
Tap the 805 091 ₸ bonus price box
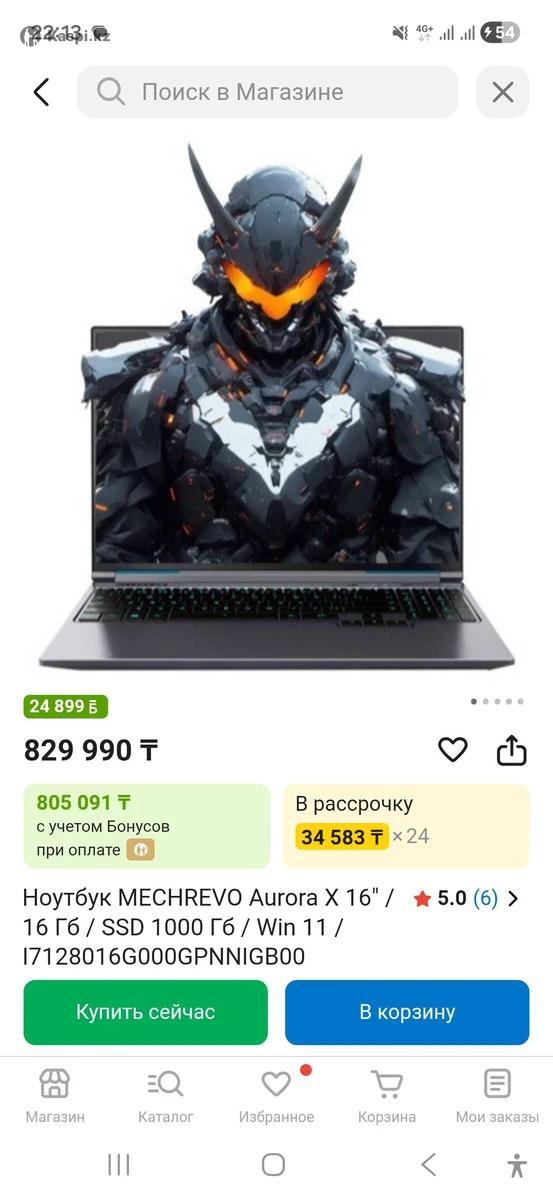pos(147,826)
